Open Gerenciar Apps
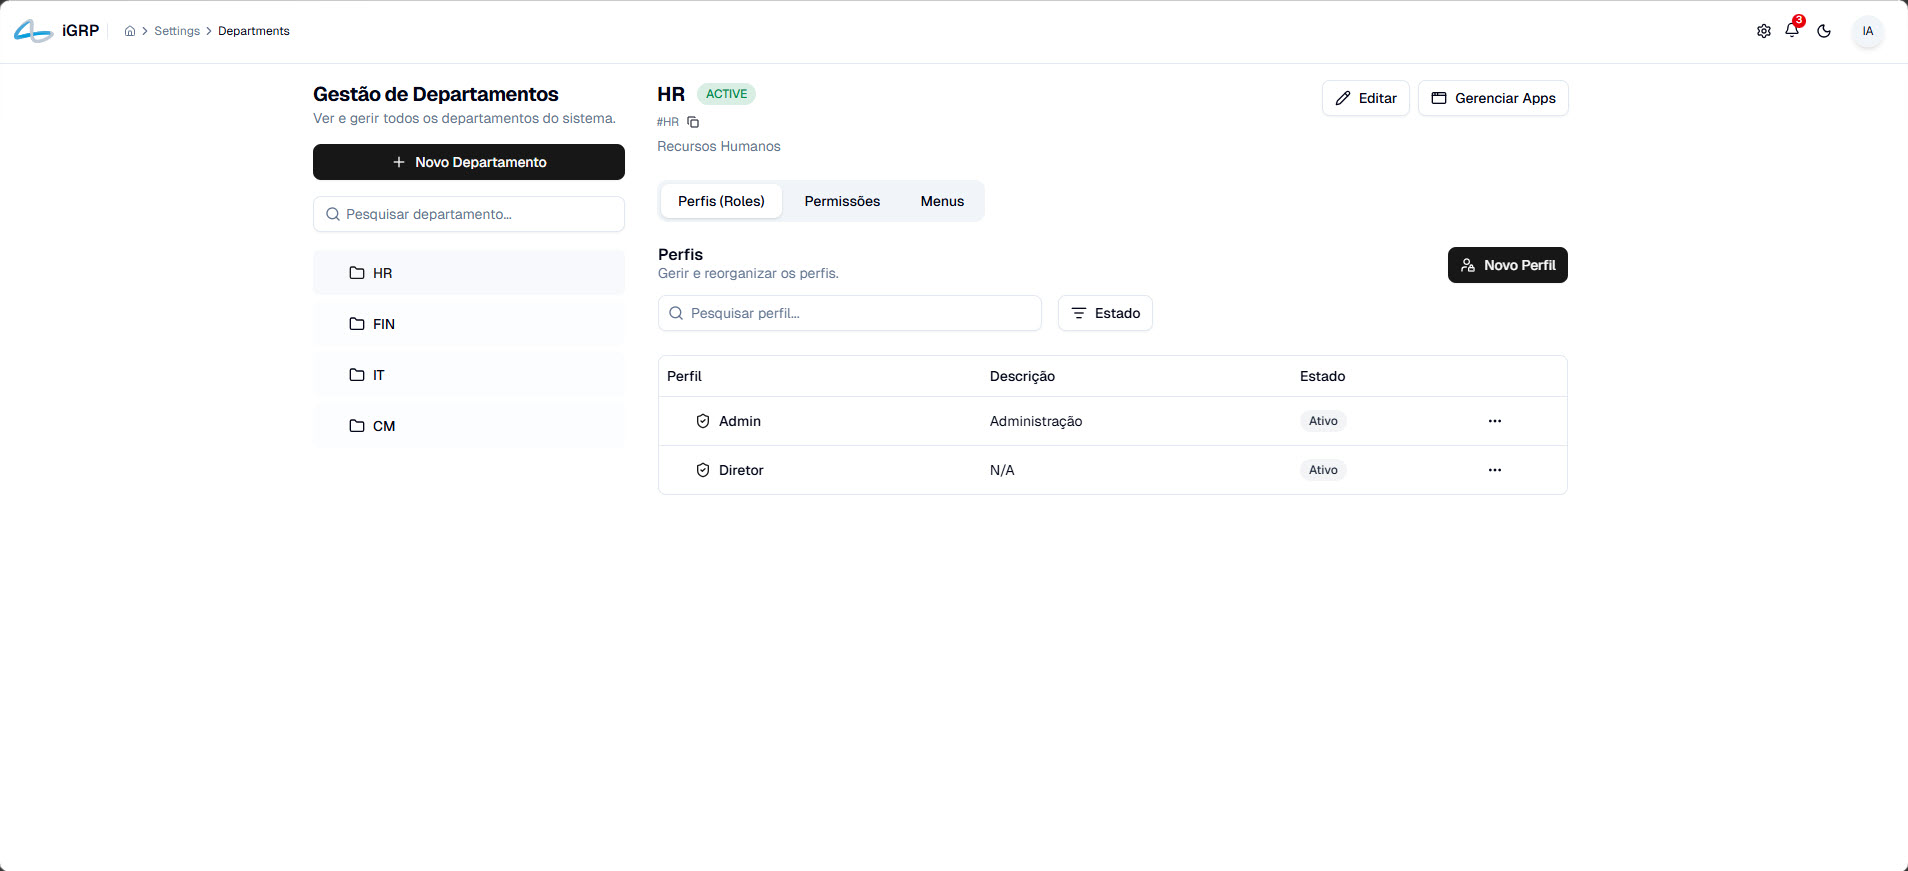This screenshot has width=1908, height=871. click(x=1493, y=98)
